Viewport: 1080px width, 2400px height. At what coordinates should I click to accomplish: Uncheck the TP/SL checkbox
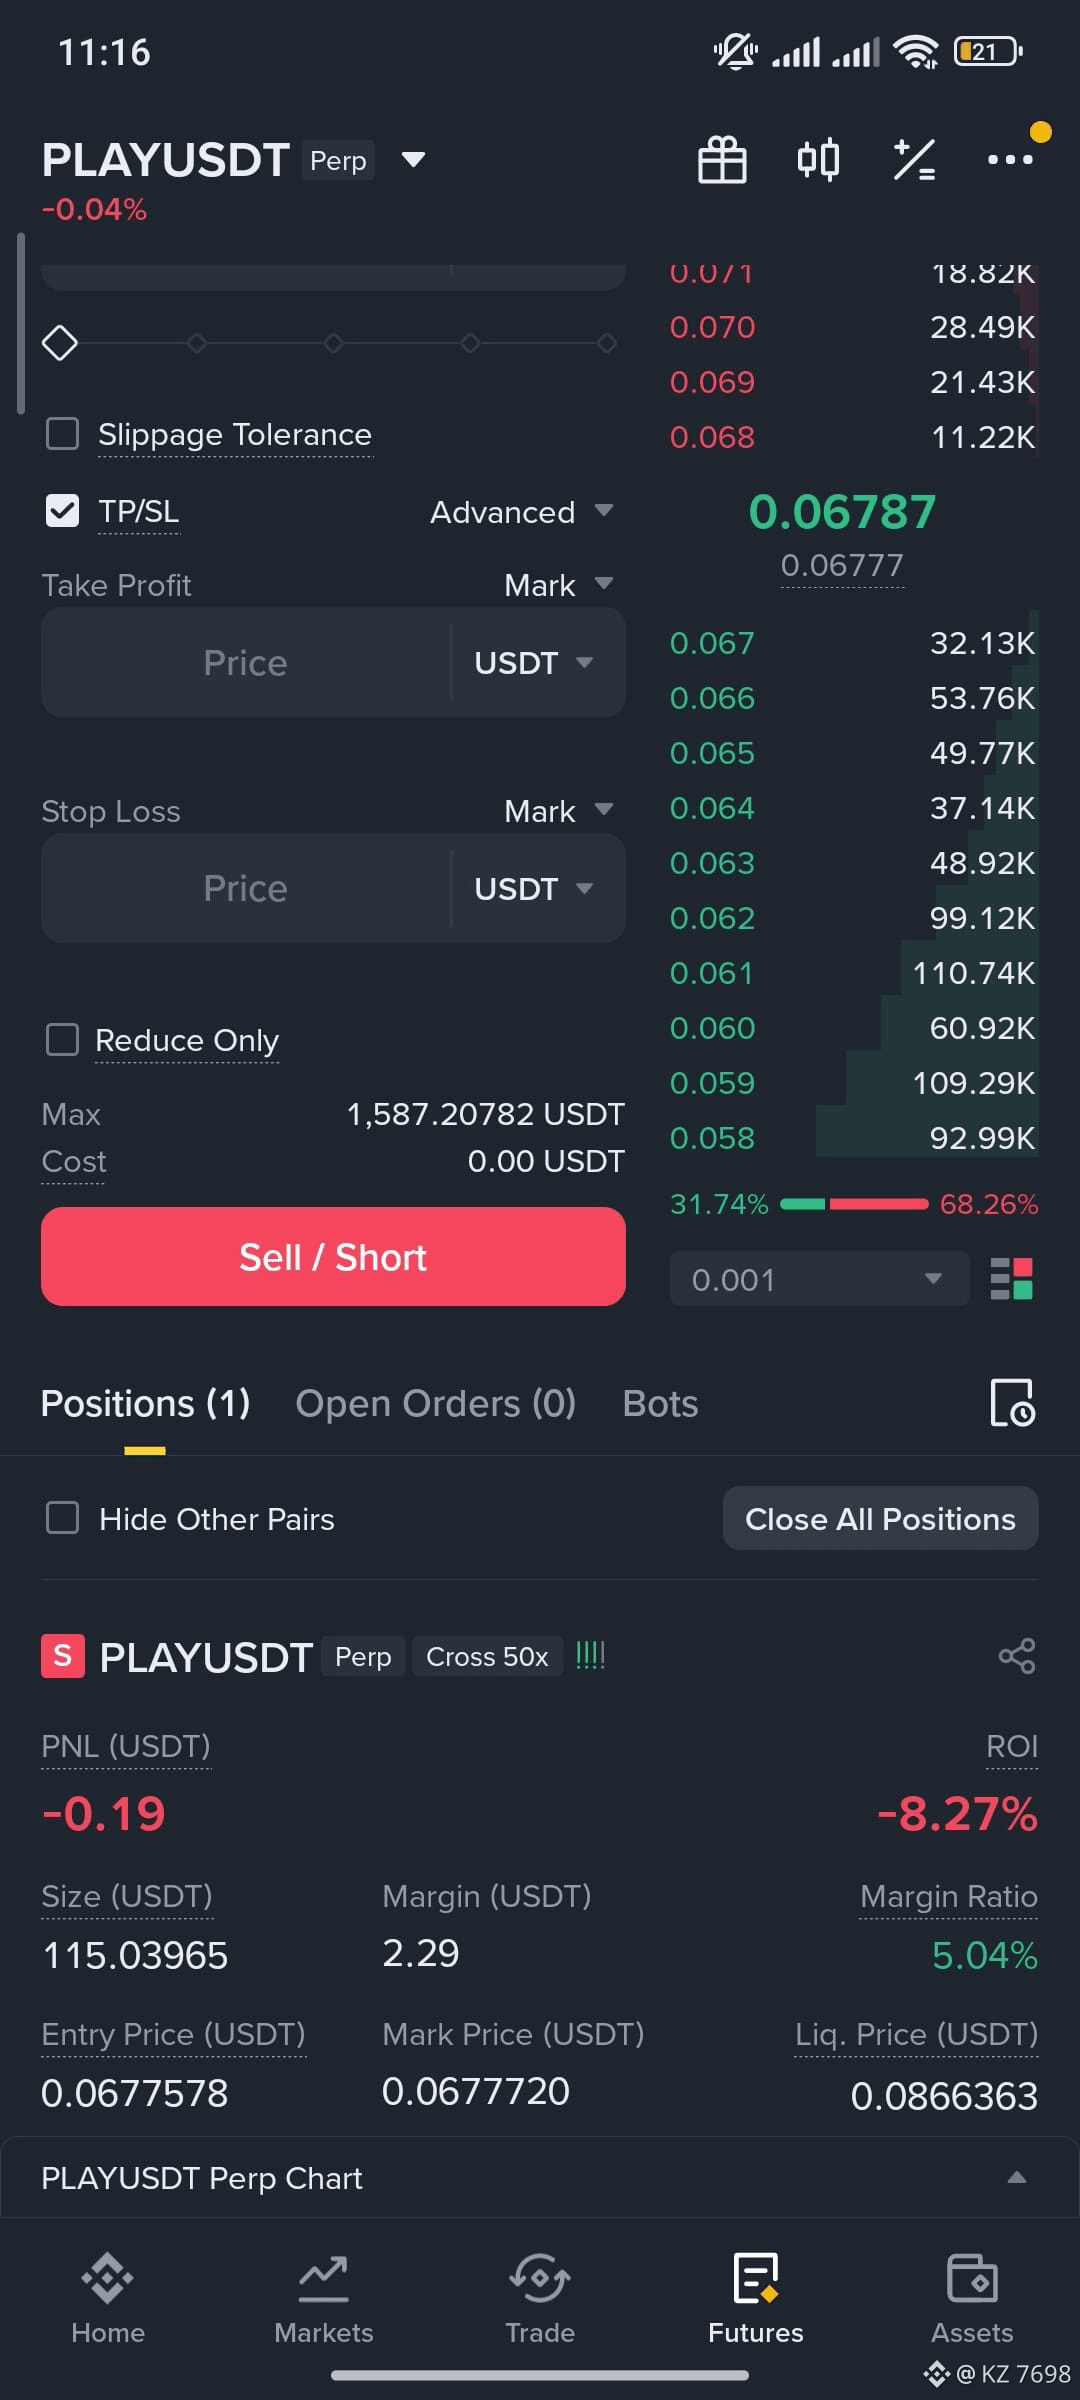(63, 511)
